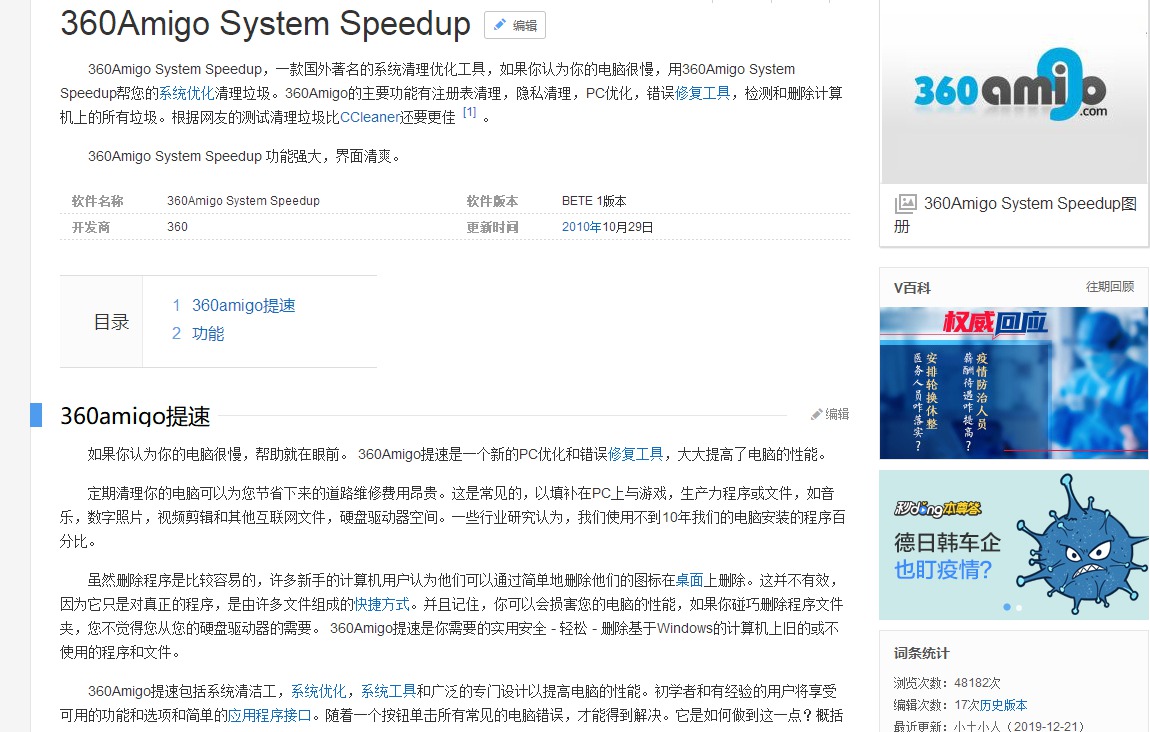Click the 浏览次数 48182次 entry
This screenshot has height=732, width=1150.
click(x=947, y=683)
